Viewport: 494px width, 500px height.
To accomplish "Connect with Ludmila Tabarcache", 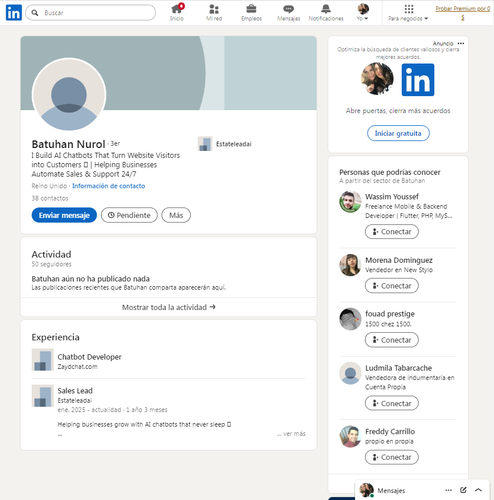I will coord(392,403).
